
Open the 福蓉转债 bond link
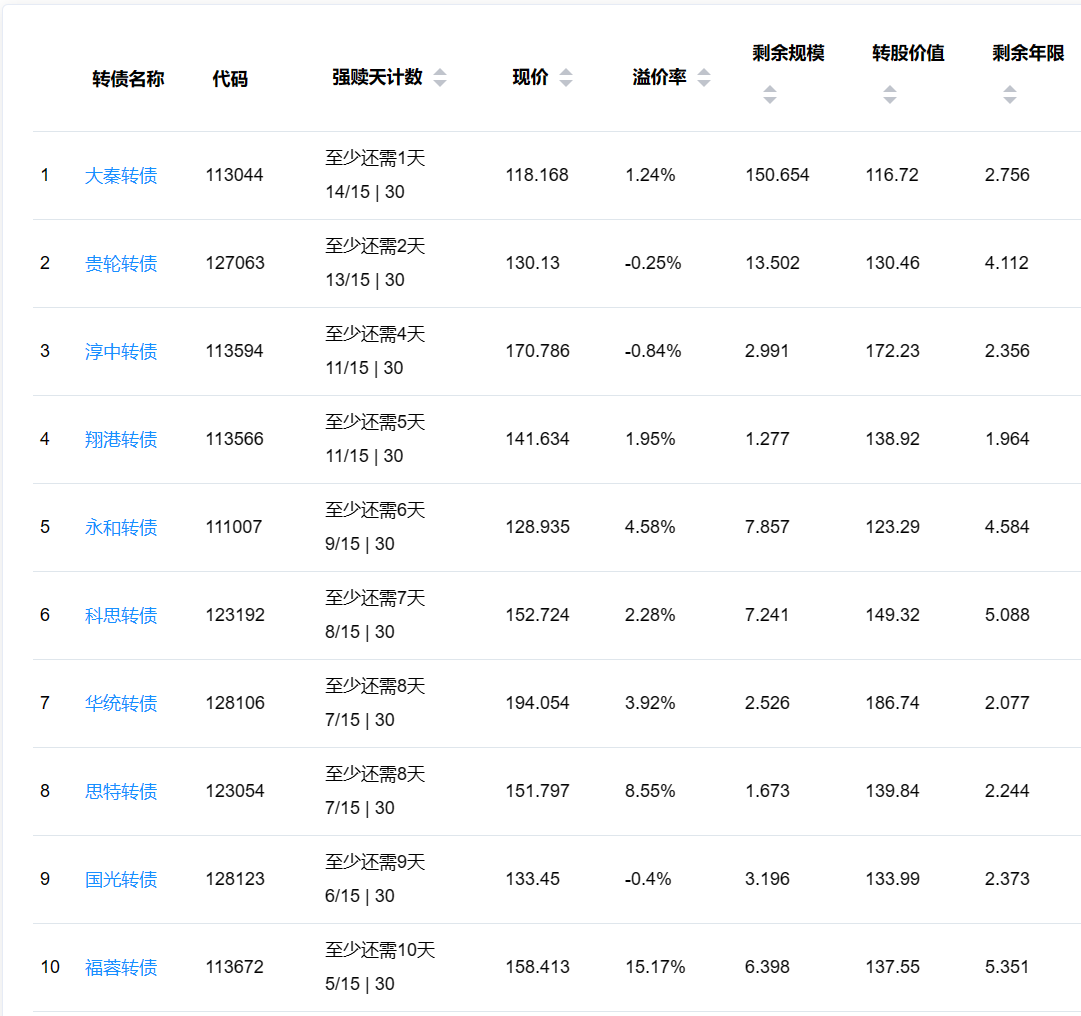[121, 968]
